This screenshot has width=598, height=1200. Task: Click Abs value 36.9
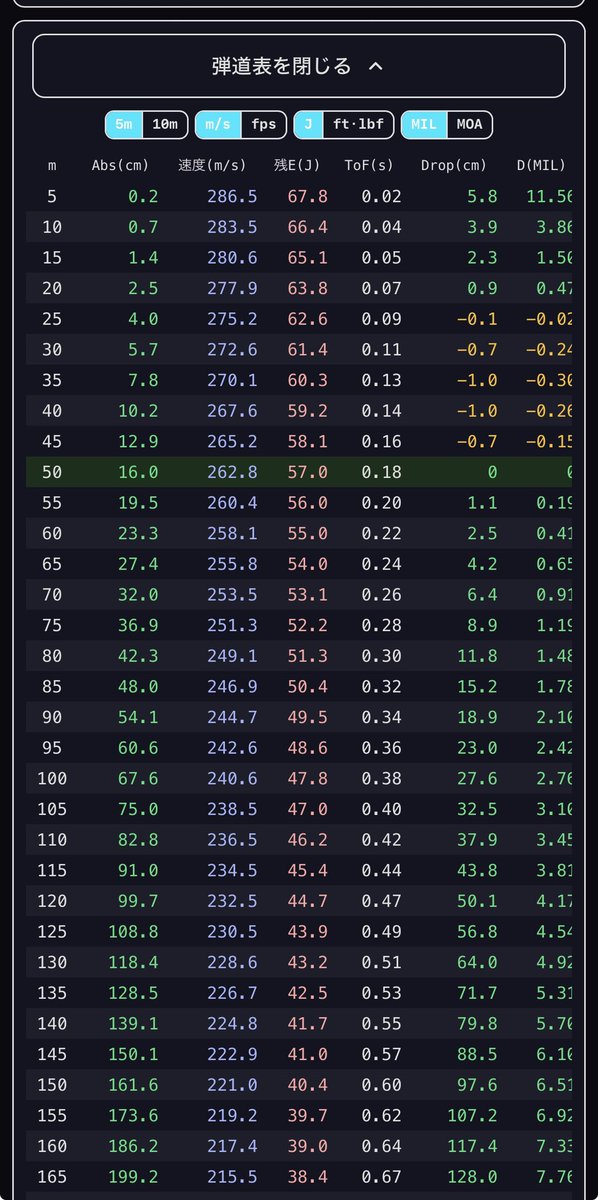click(138, 628)
